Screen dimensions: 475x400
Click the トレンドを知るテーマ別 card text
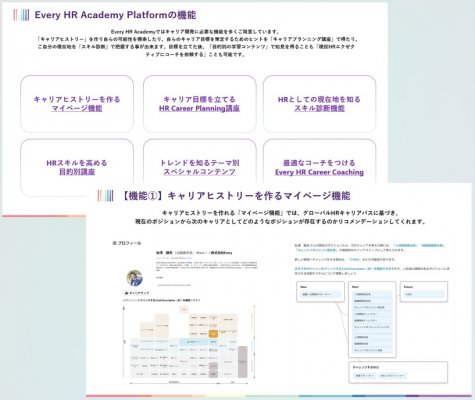199,163
